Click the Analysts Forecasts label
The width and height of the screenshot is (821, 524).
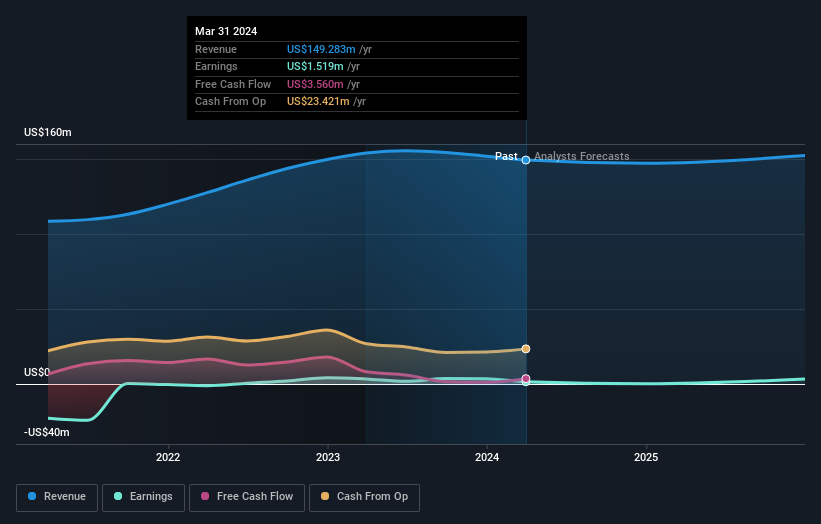(x=582, y=156)
